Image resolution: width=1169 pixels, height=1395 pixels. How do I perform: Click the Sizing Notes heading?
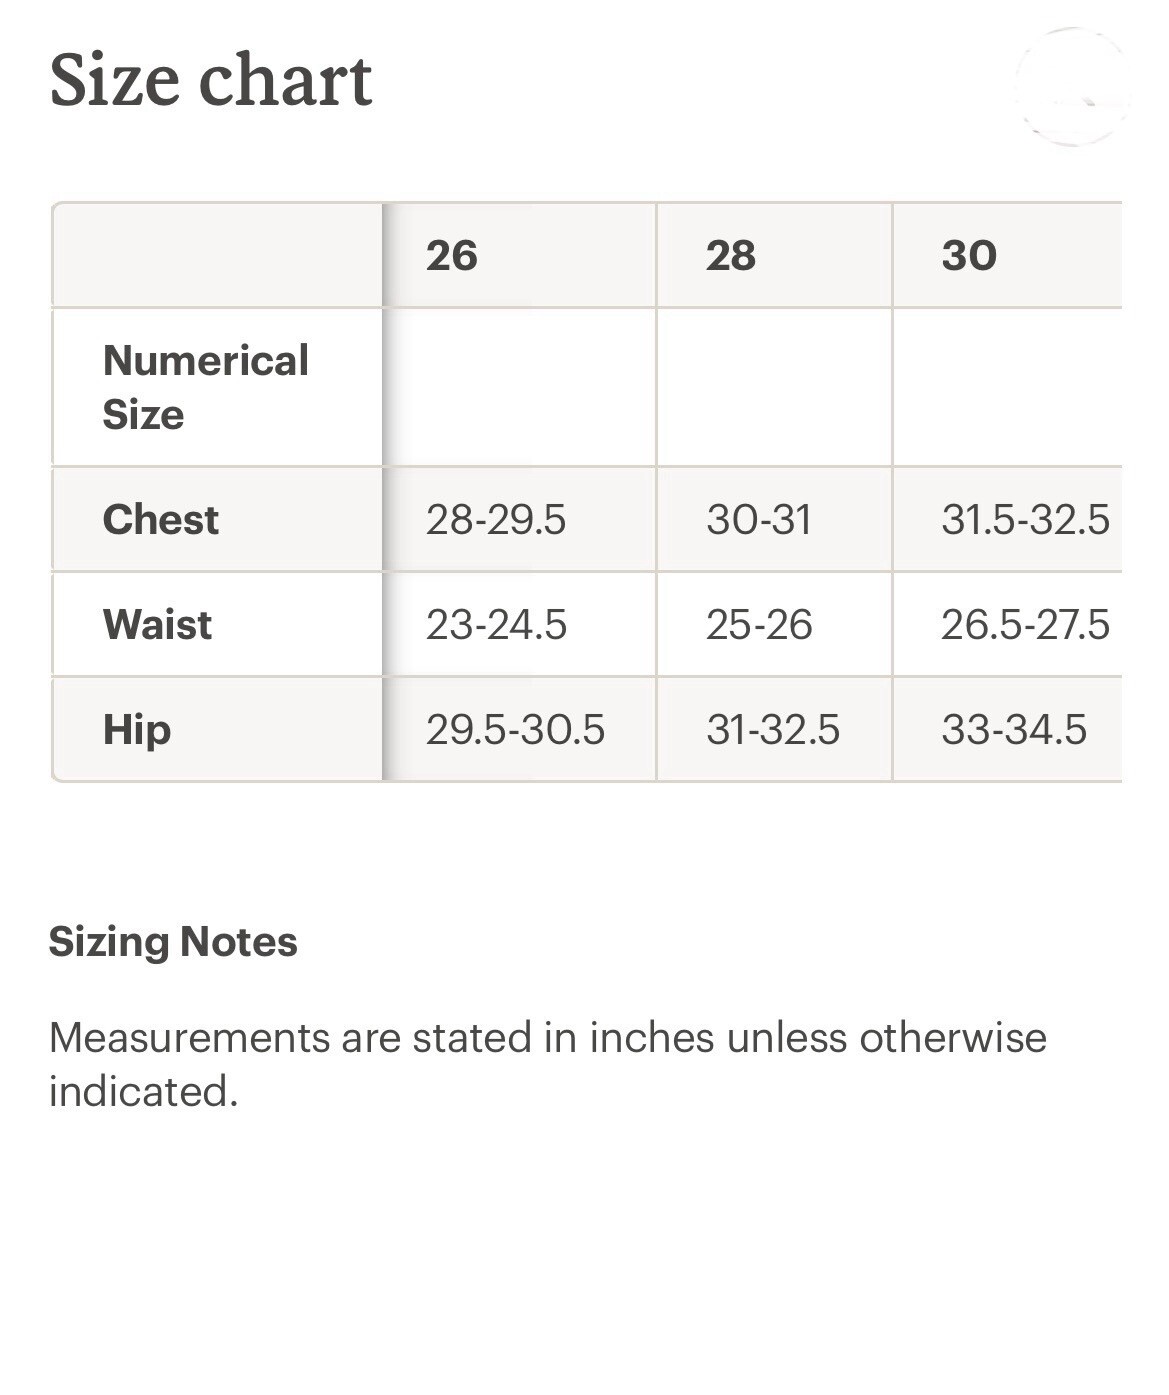coord(173,943)
